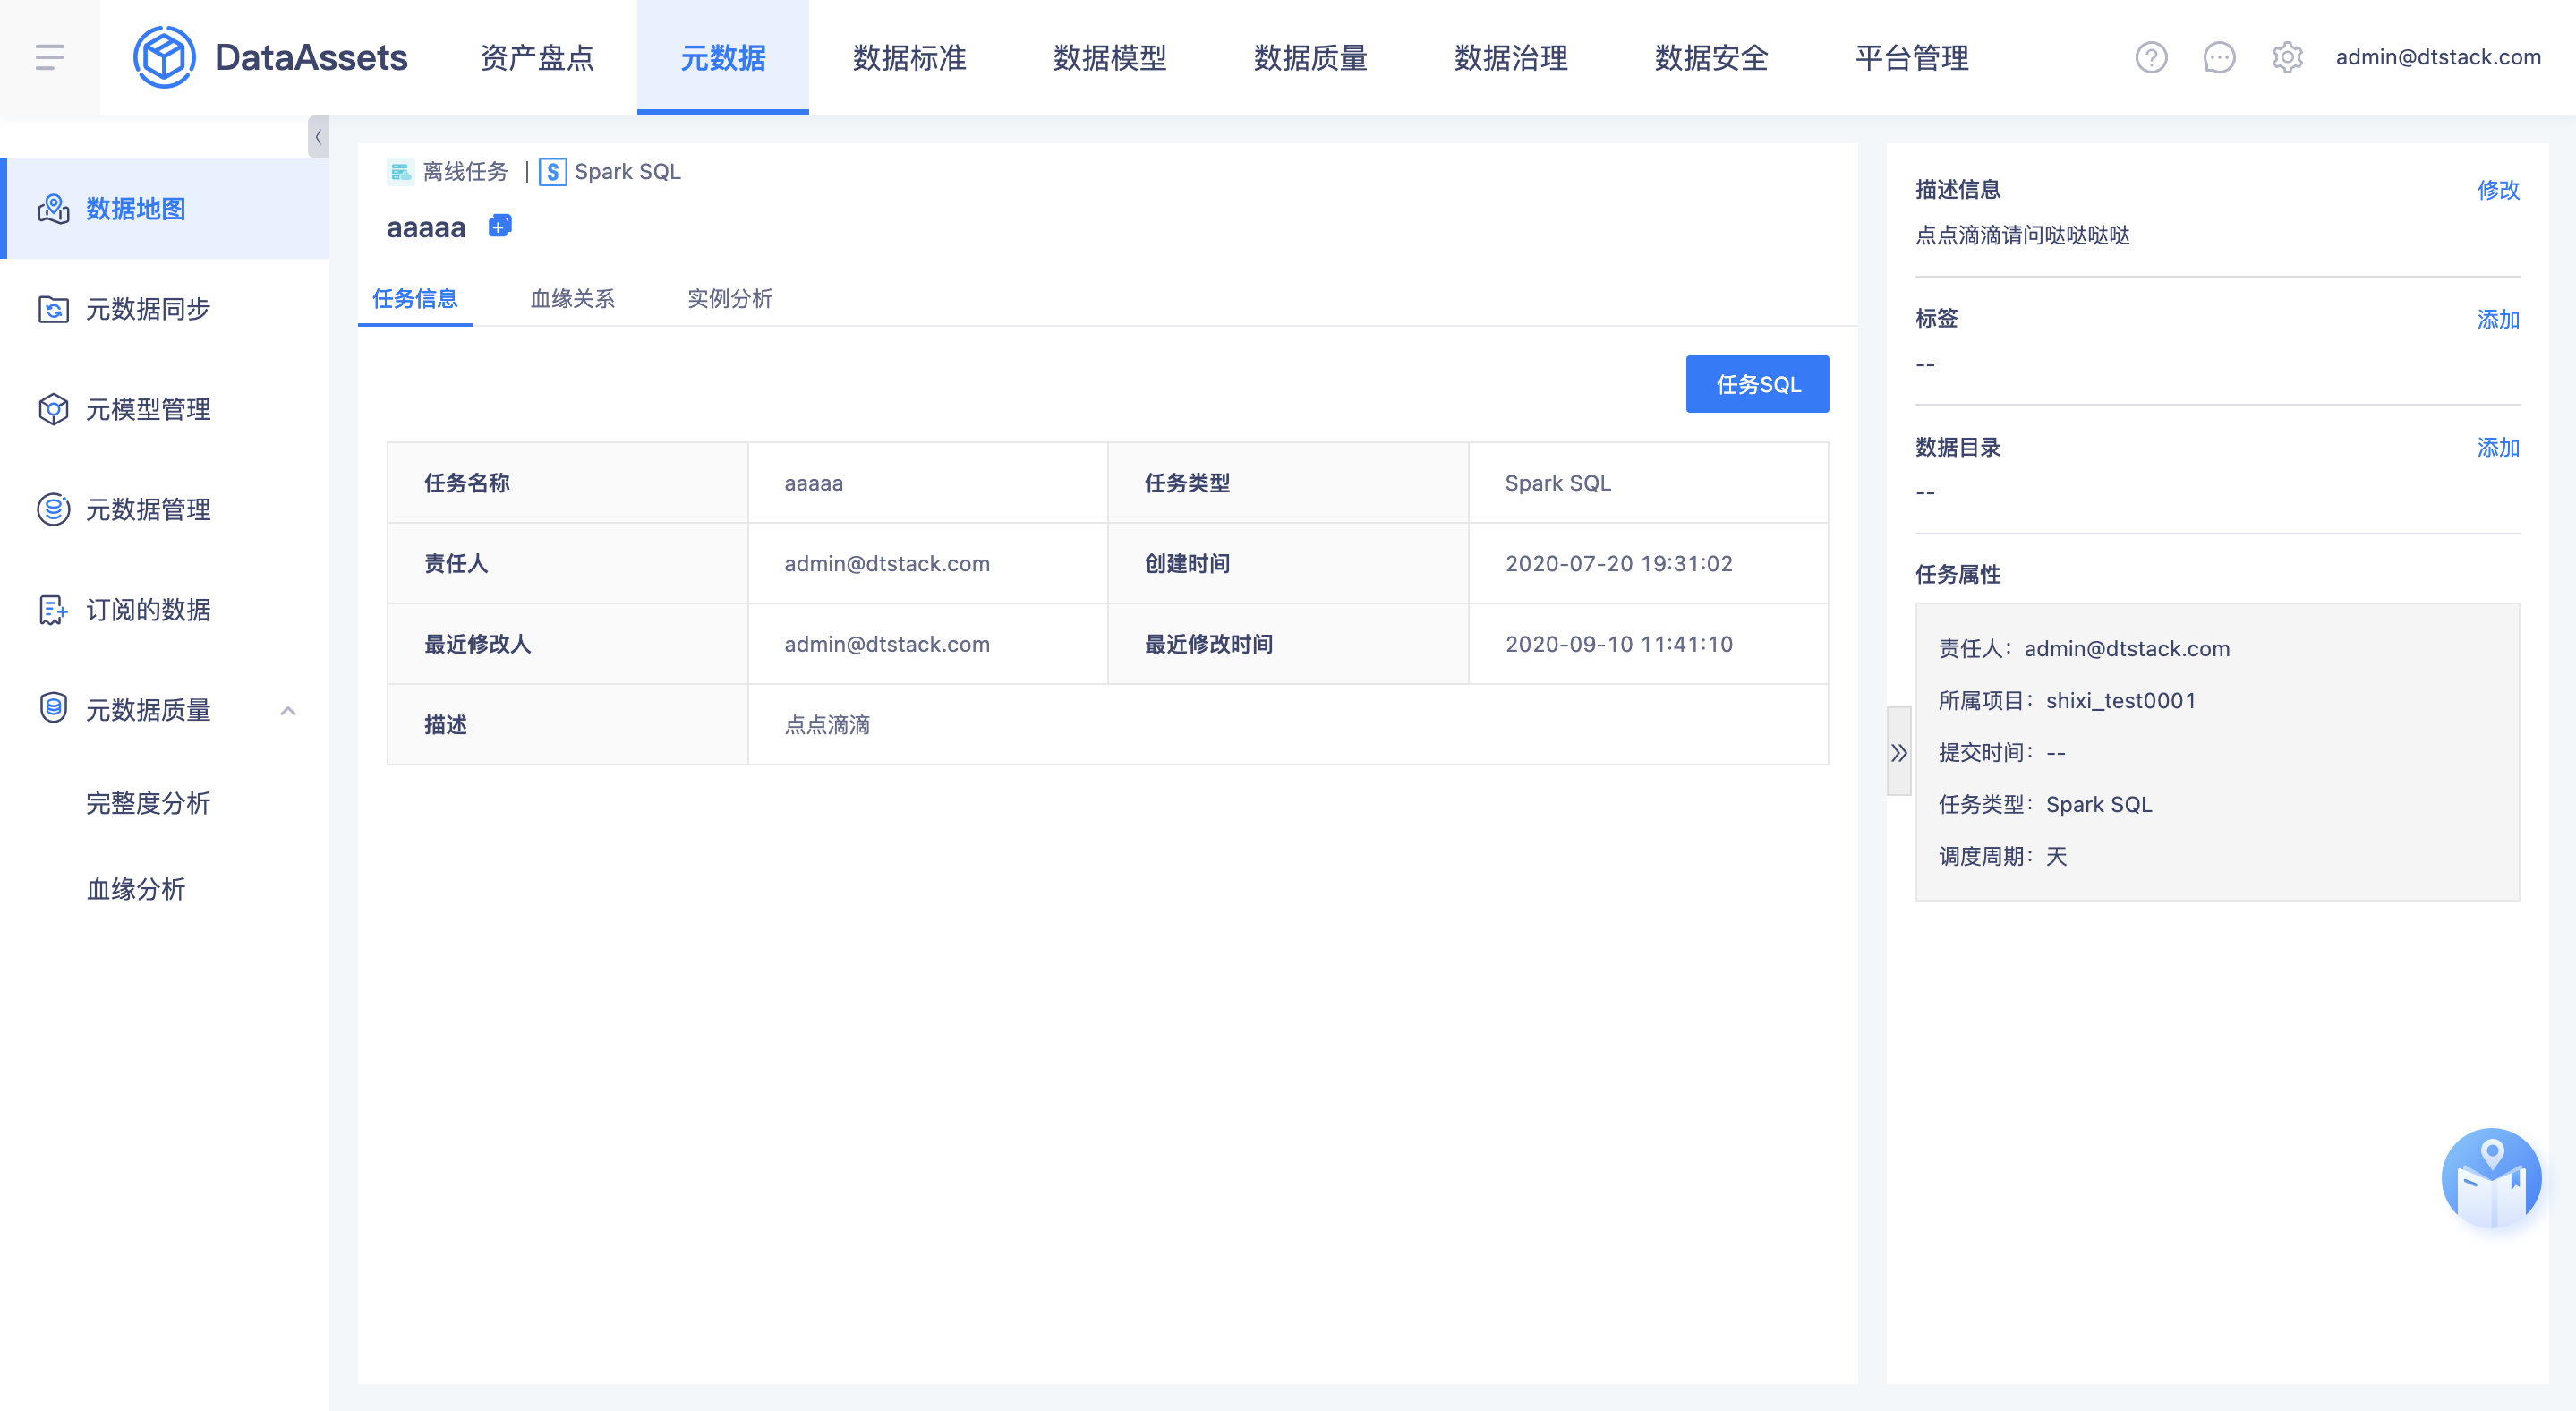Open the 平台管理 top menu
The height and width of the screenshot is (1411, 2576).
1912,57
